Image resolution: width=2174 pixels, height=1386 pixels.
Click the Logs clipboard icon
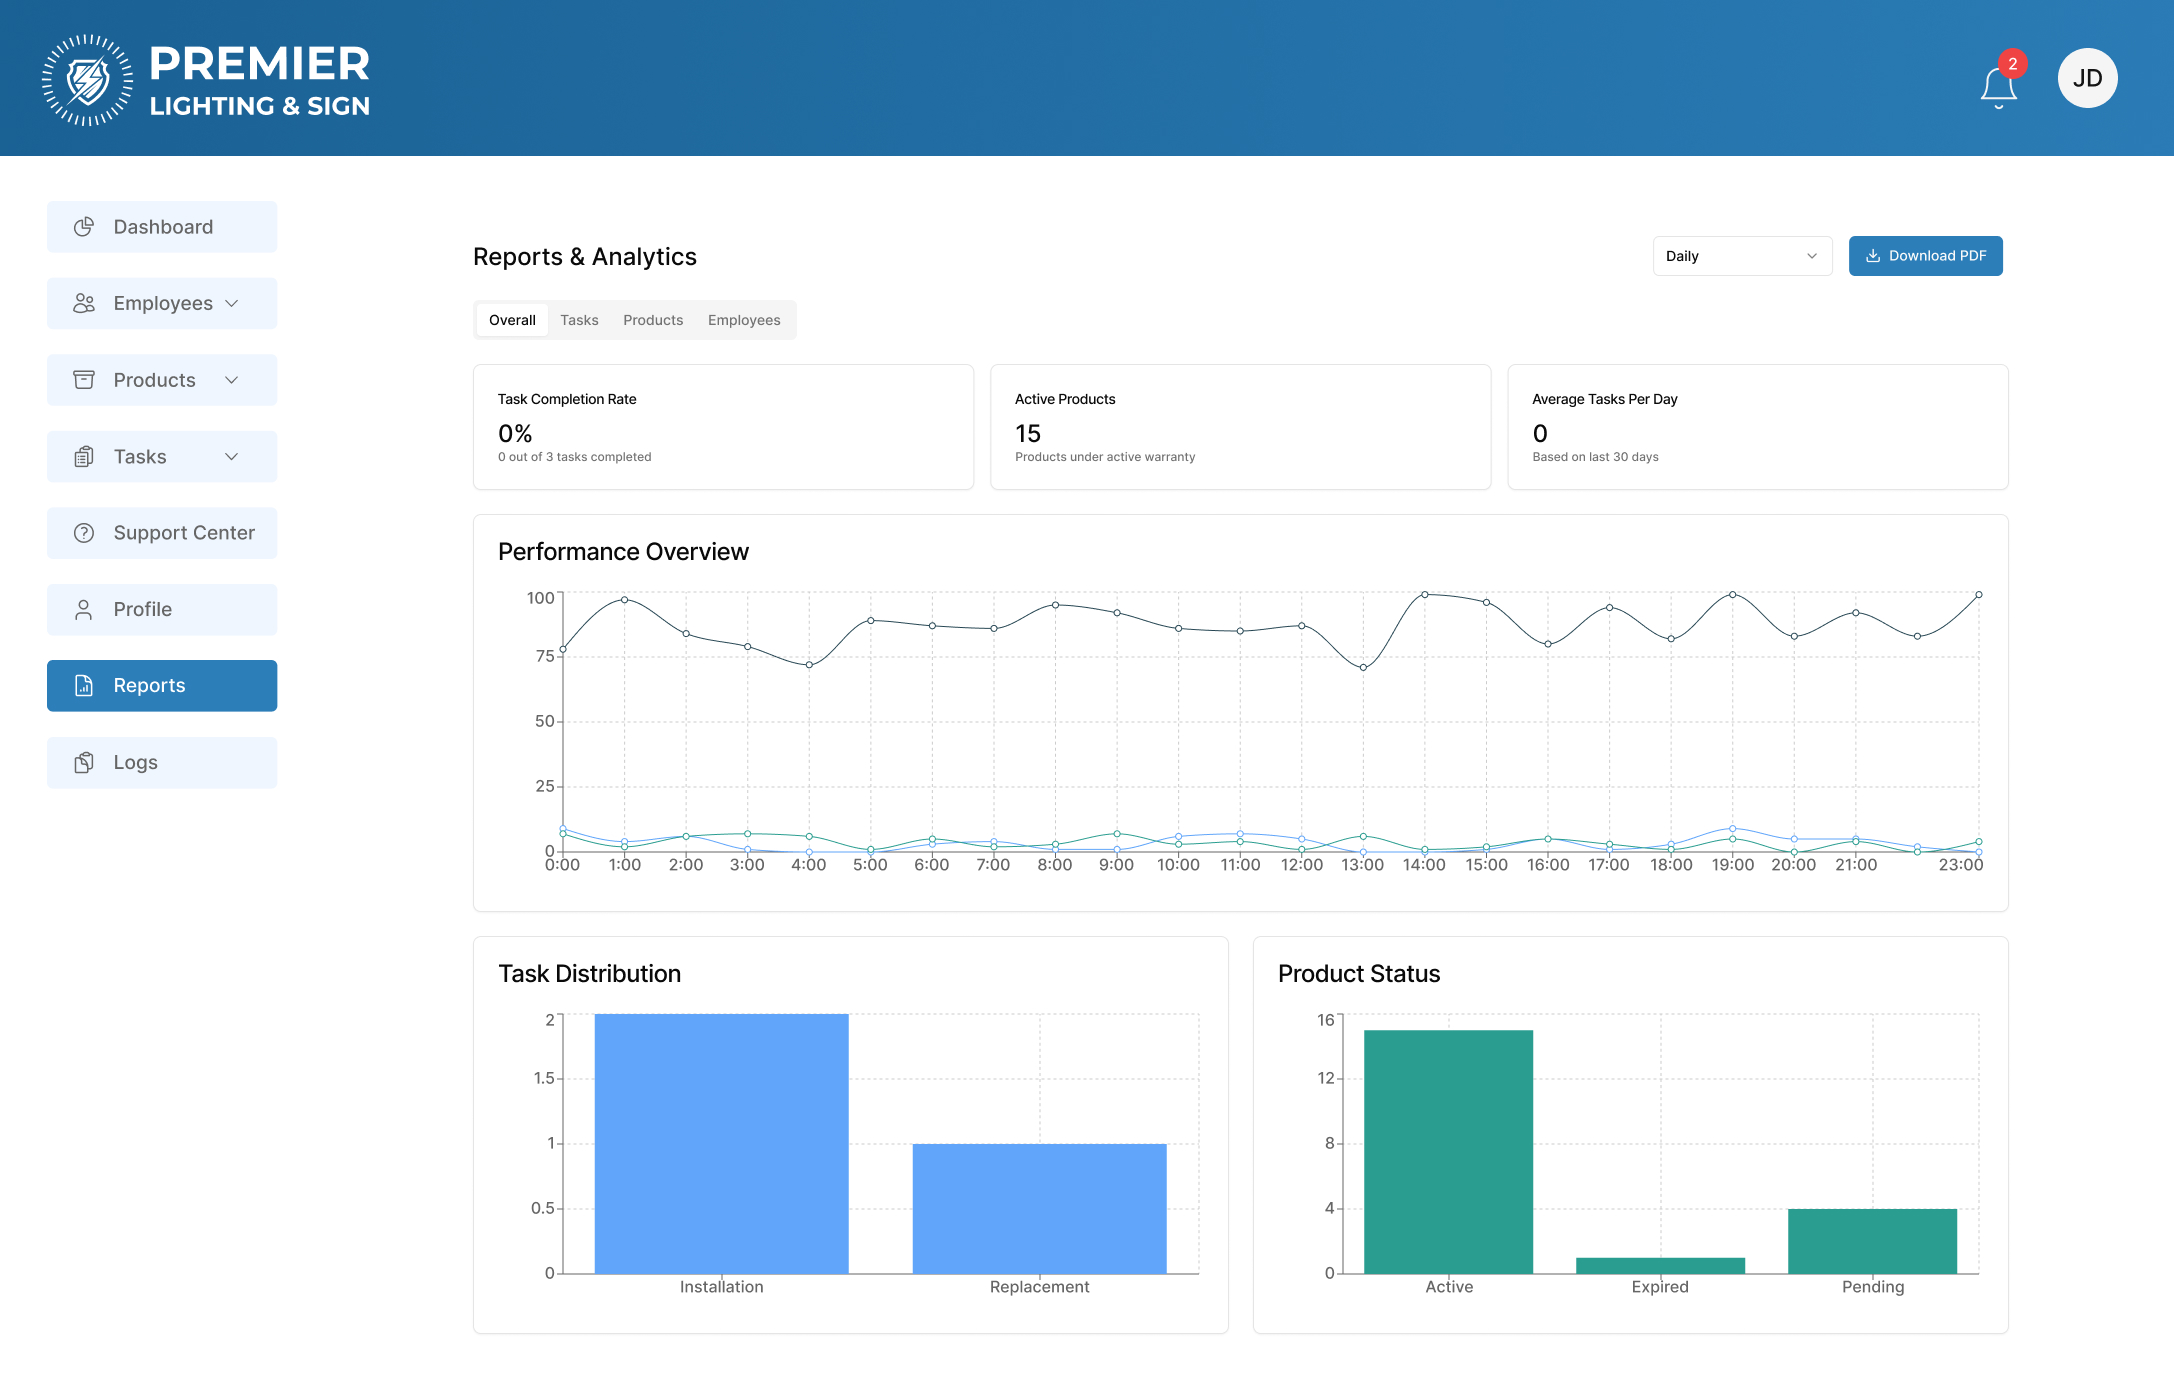pos(84,763)
